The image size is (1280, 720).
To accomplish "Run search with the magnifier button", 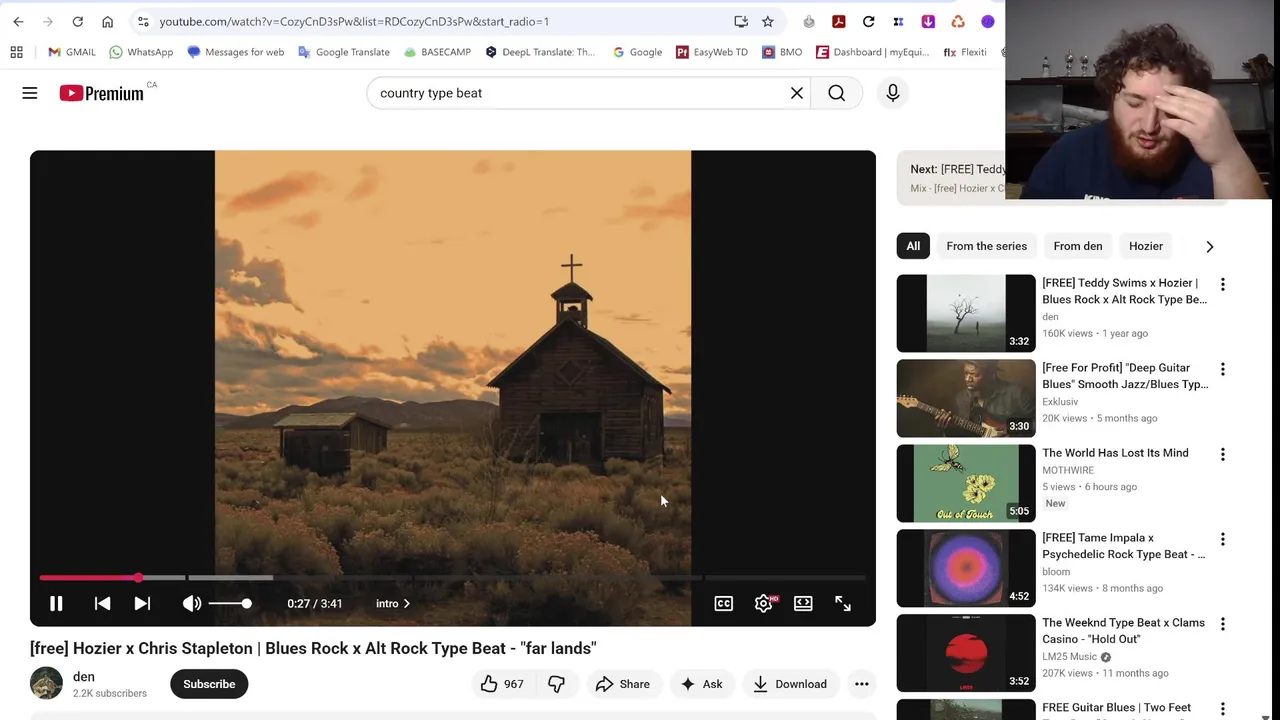I will (x=837, y=93).
